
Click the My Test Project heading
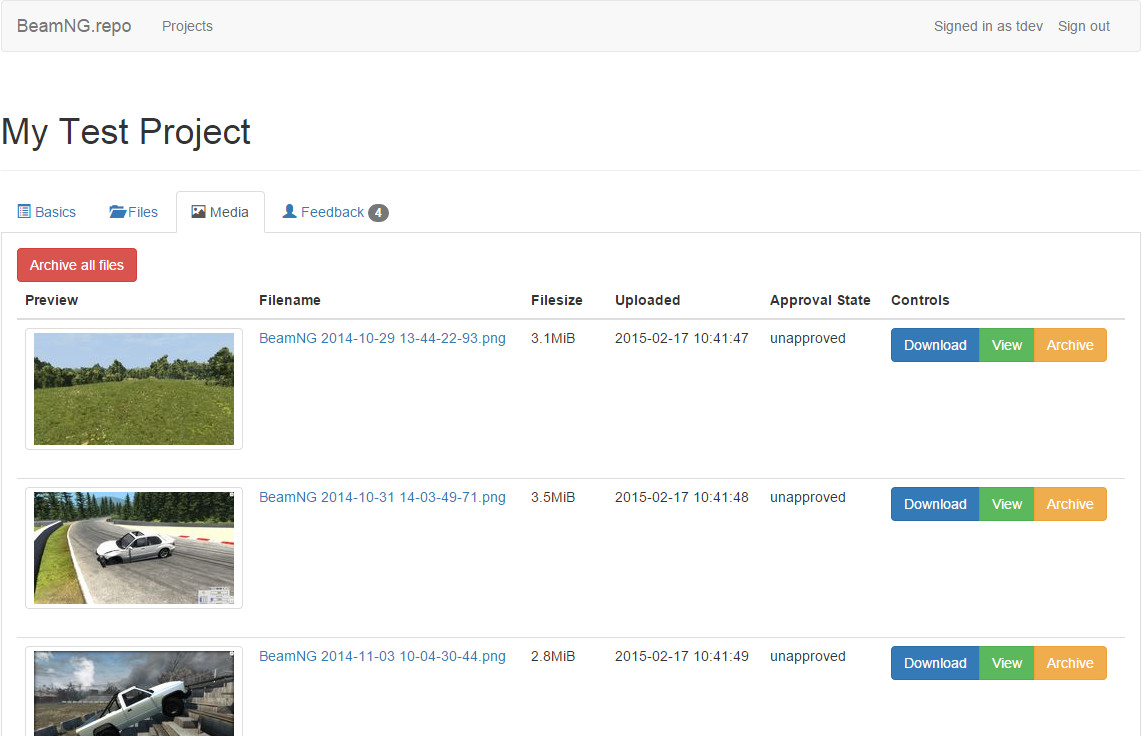coord(126,132)
